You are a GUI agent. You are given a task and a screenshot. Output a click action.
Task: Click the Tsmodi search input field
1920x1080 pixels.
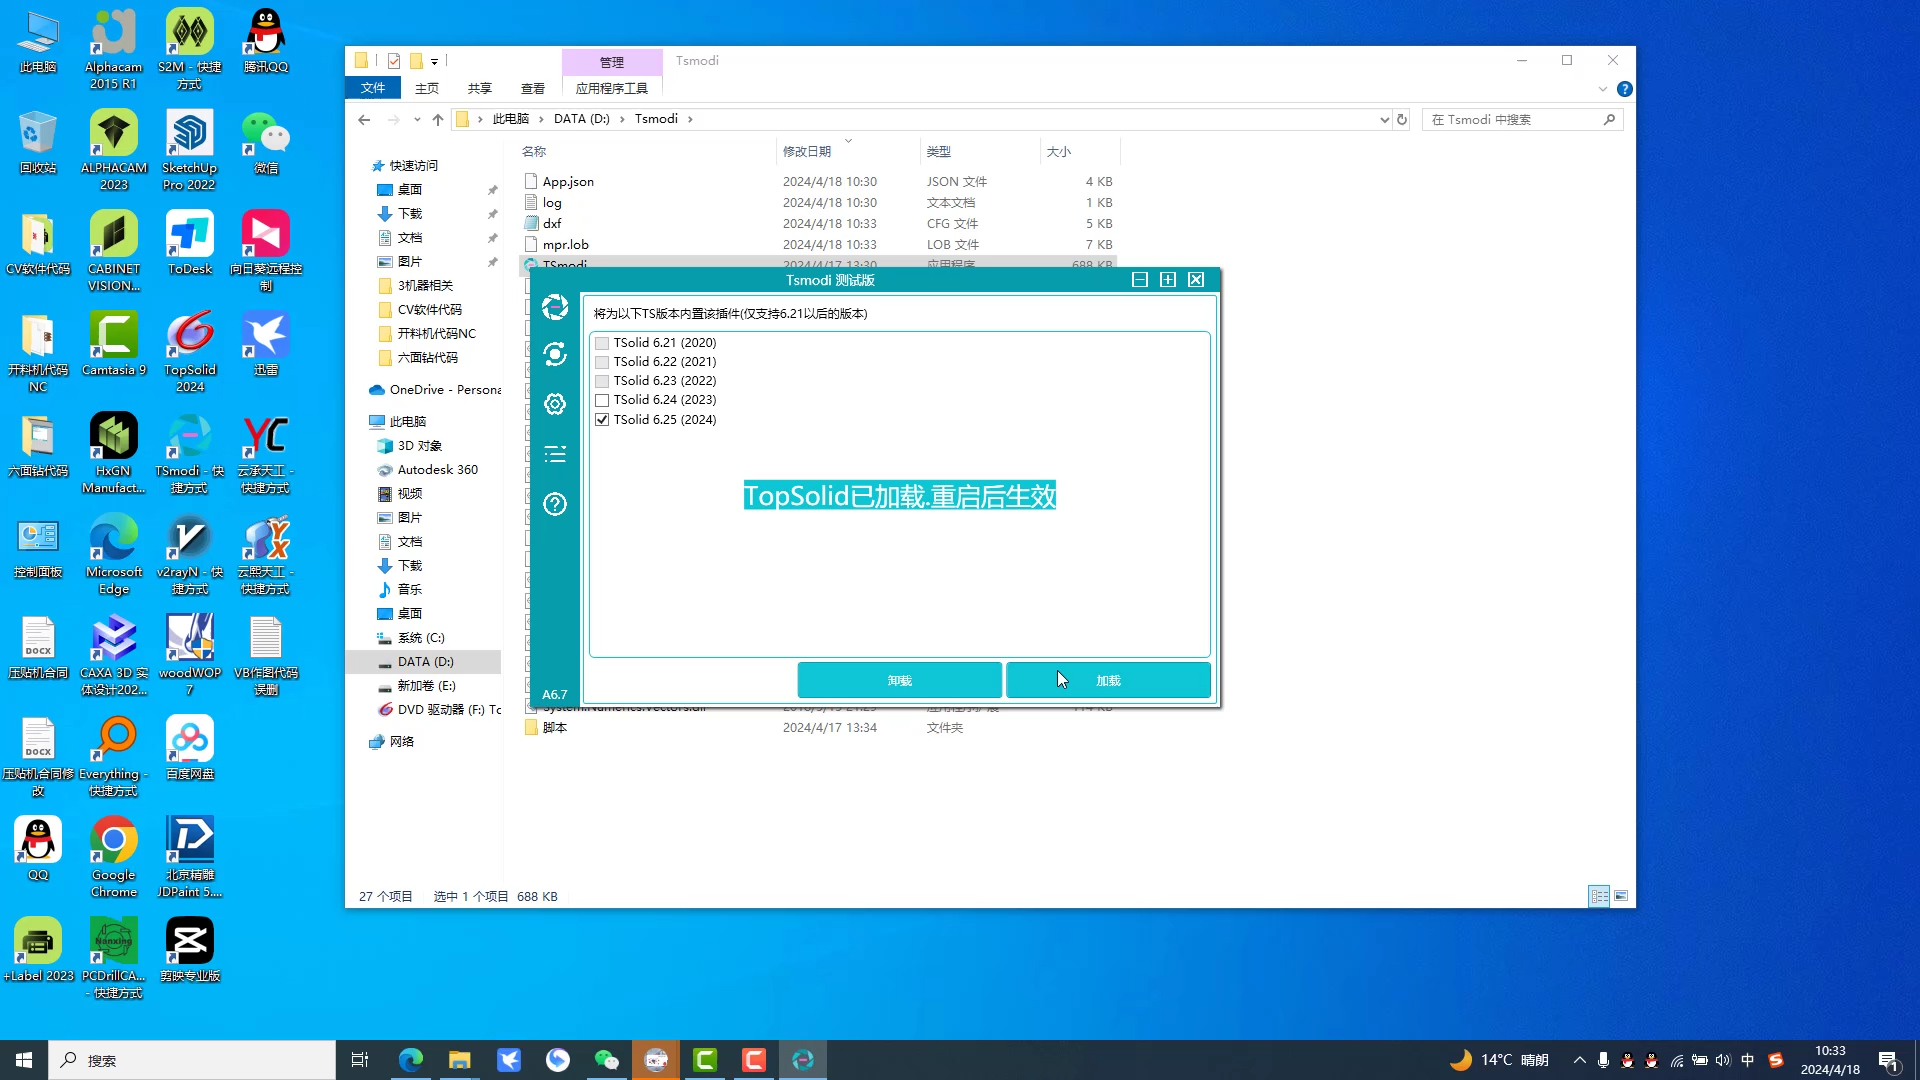coord(1510,119)
